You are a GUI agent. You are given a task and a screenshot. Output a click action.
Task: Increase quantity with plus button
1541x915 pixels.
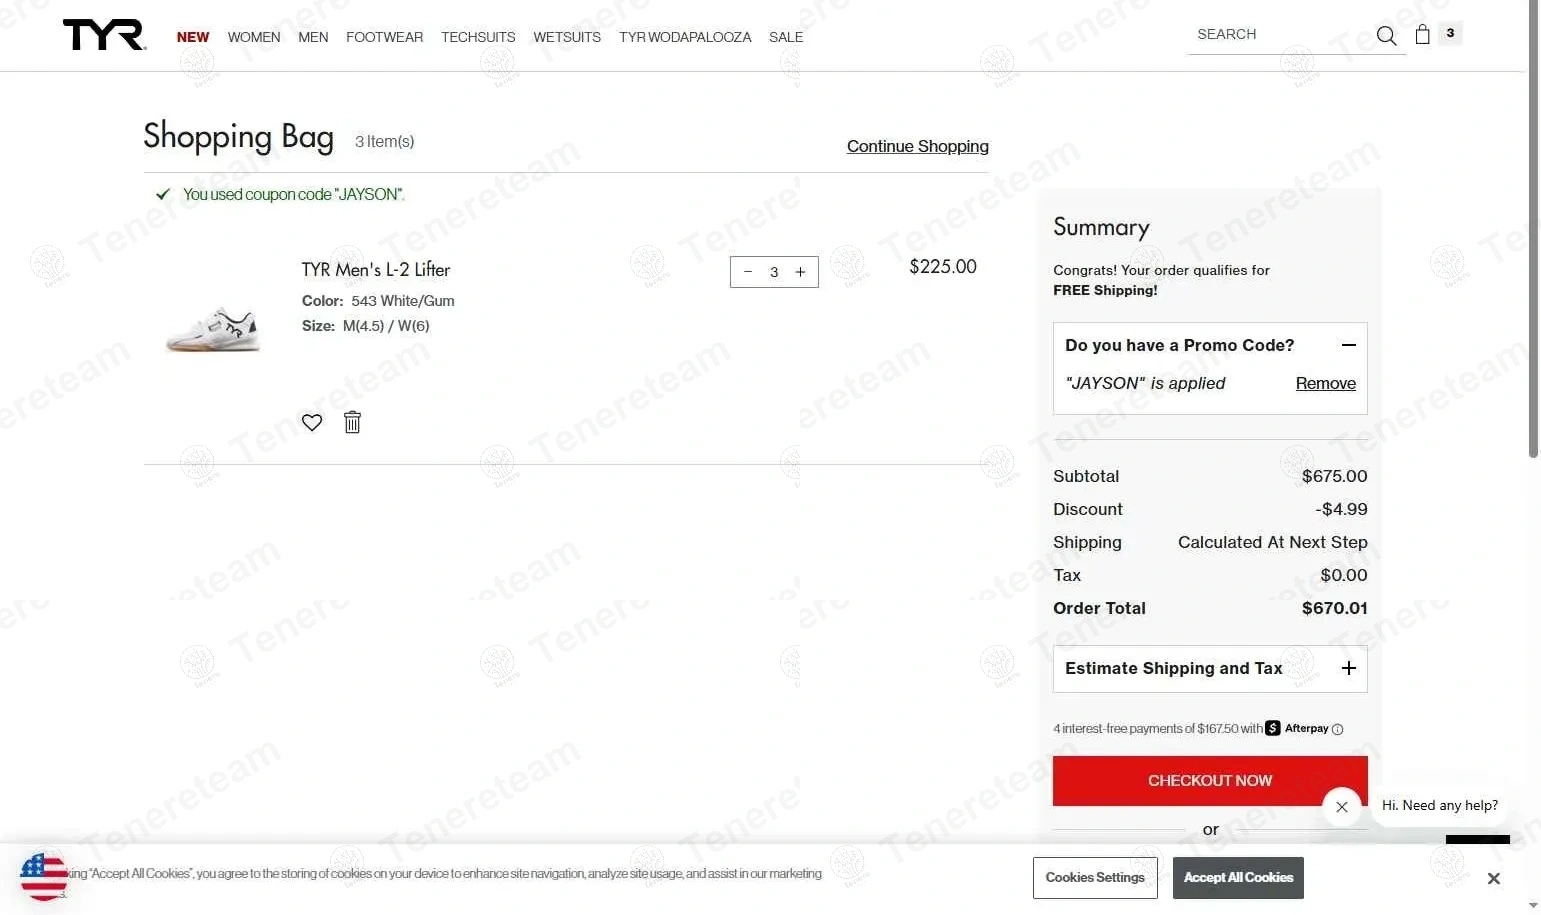[x=800, y=272]
